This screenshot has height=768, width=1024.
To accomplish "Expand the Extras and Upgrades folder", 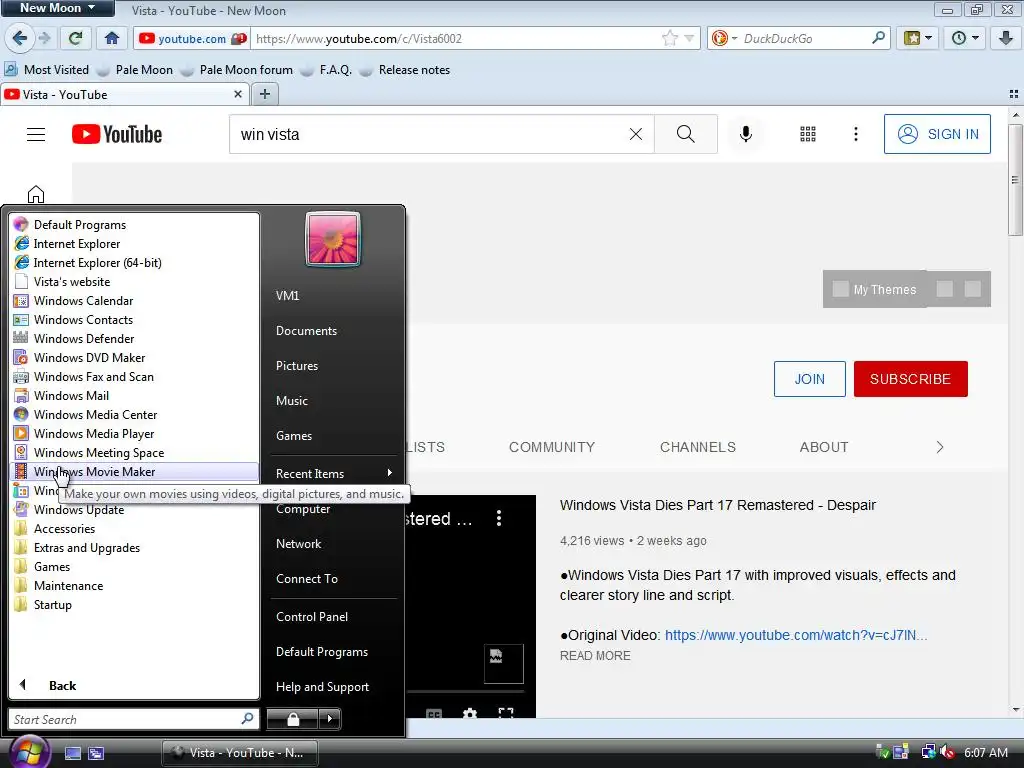I will 135,548.
